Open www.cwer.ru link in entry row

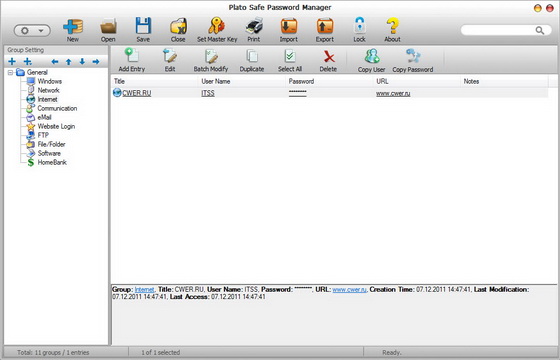pos(393,94)
